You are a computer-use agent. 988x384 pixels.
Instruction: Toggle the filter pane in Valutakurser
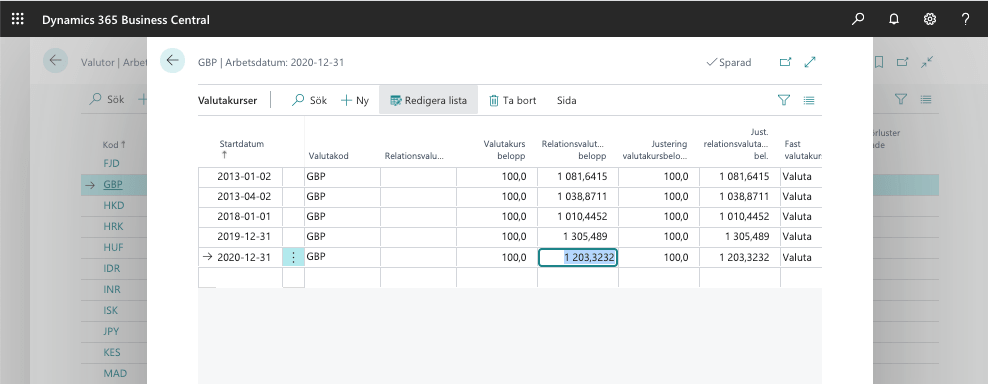point(784,100)
